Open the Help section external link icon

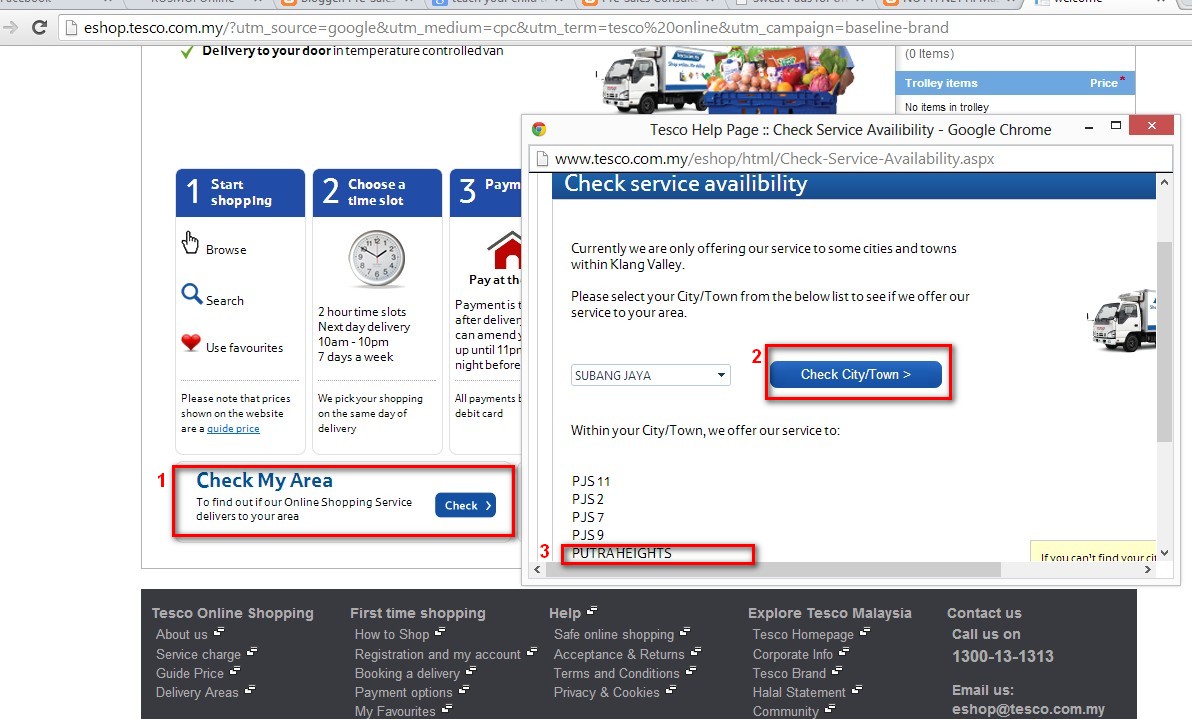click(x=589, y=610)
